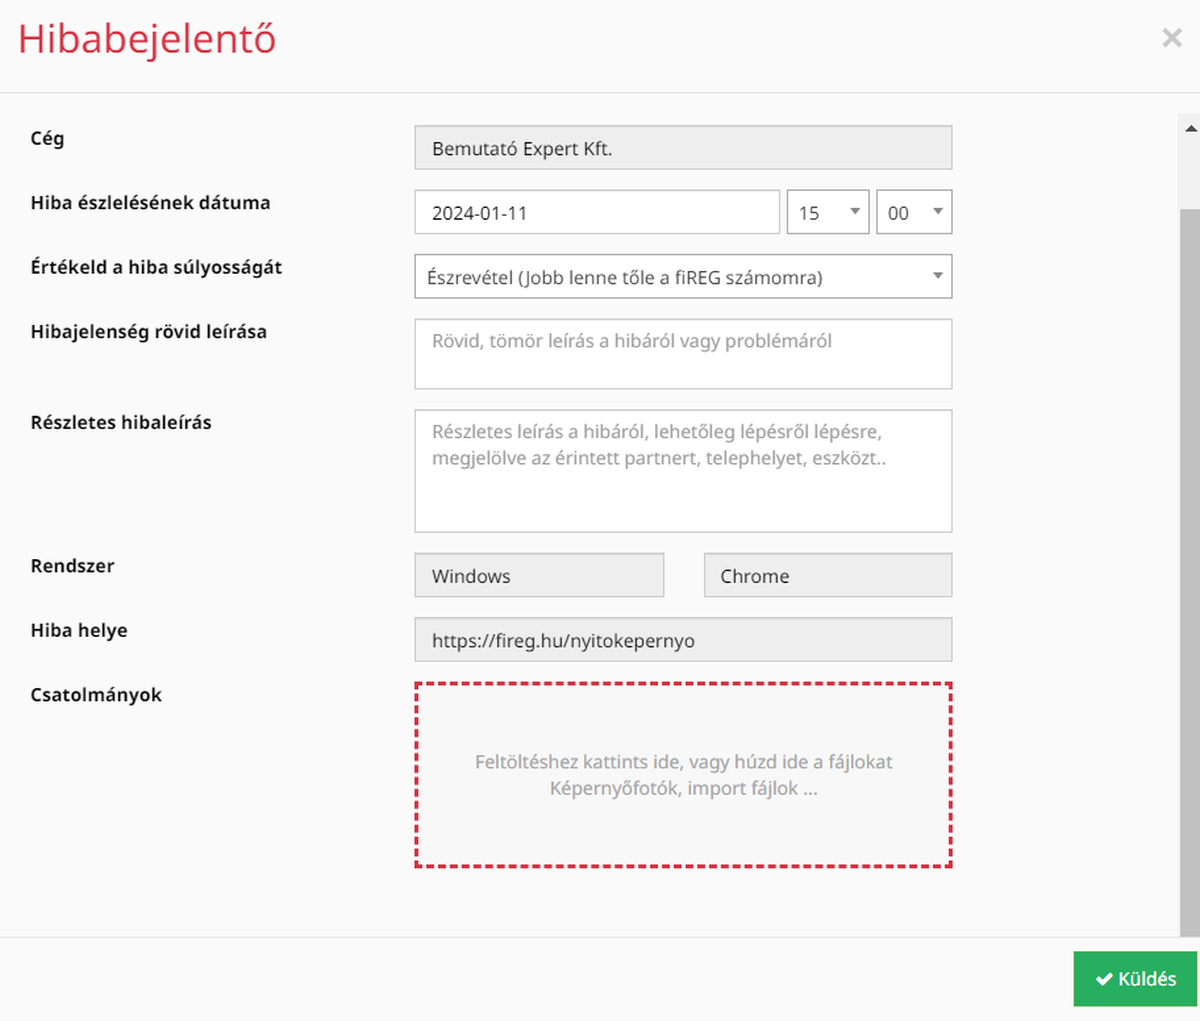Click the Értékeld a hiba súlyosságát label
The height and width of the screenshot is (1021, 1200).
pos(156,267)
